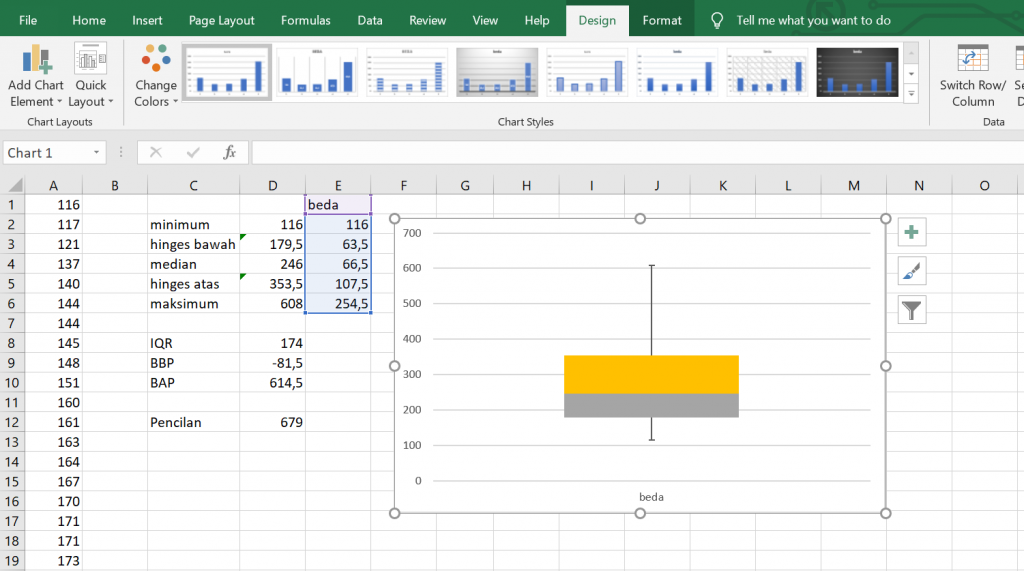The image size is (1024, 571).
Task: Expand the full Chart Styles gallery
Action: pos(911,95)
